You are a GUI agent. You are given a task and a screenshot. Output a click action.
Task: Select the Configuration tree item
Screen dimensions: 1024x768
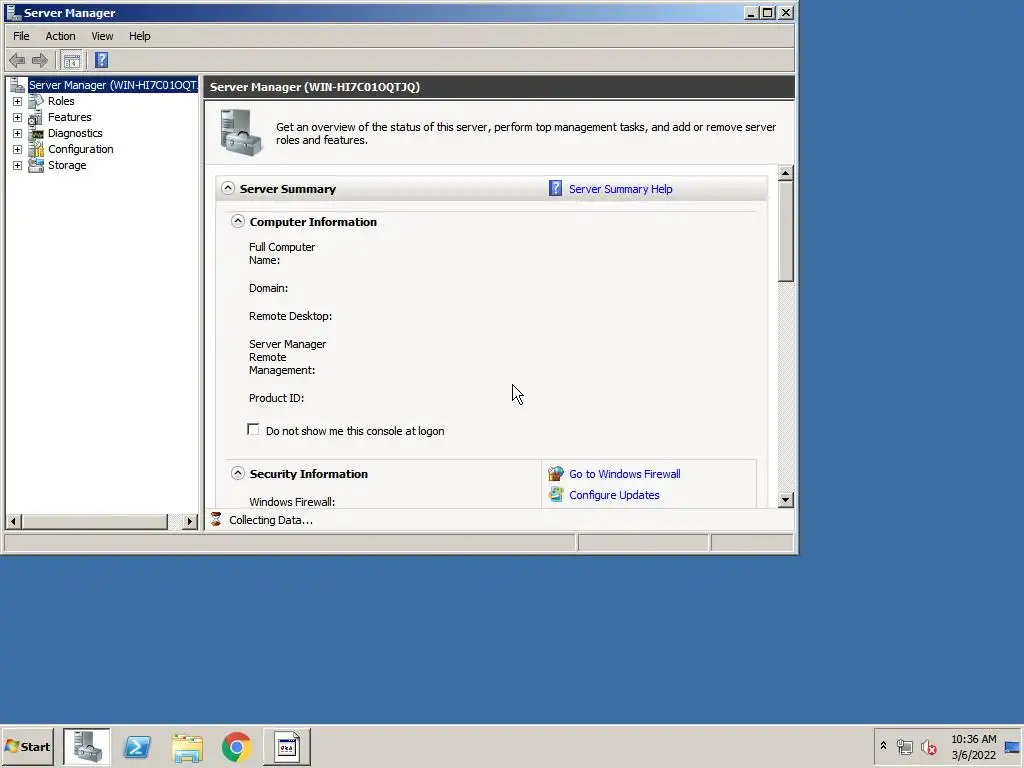81,150
